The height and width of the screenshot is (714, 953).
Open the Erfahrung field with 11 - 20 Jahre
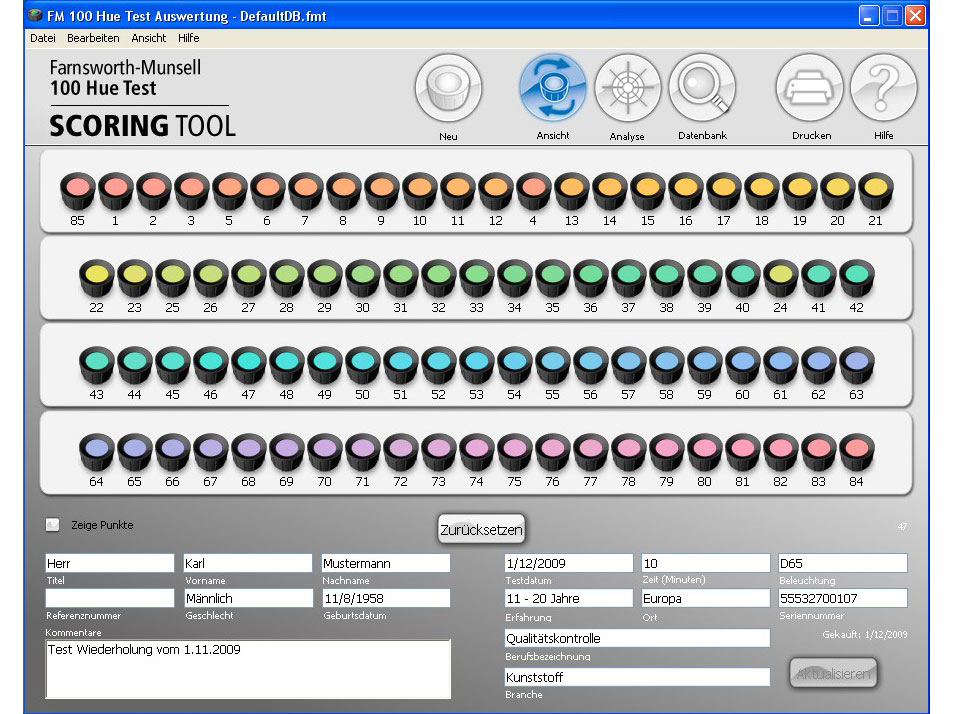(x=568, y=598)
